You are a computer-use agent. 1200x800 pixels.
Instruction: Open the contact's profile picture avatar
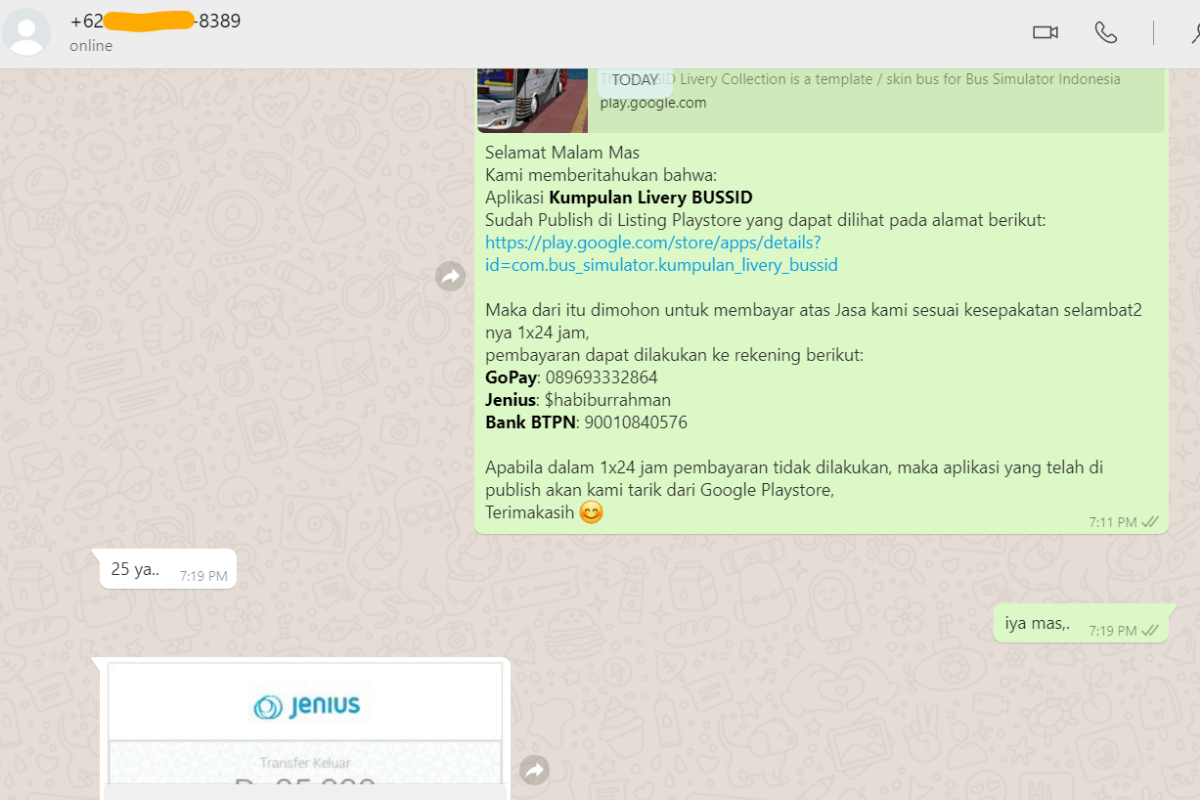27,32
